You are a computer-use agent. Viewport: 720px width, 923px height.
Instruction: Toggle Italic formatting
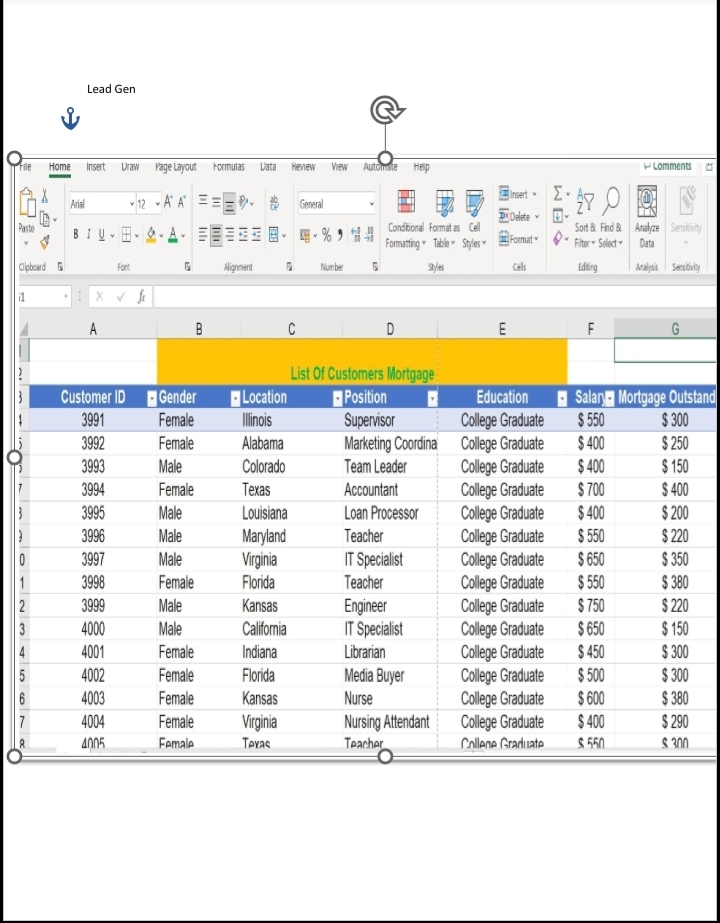88,235
